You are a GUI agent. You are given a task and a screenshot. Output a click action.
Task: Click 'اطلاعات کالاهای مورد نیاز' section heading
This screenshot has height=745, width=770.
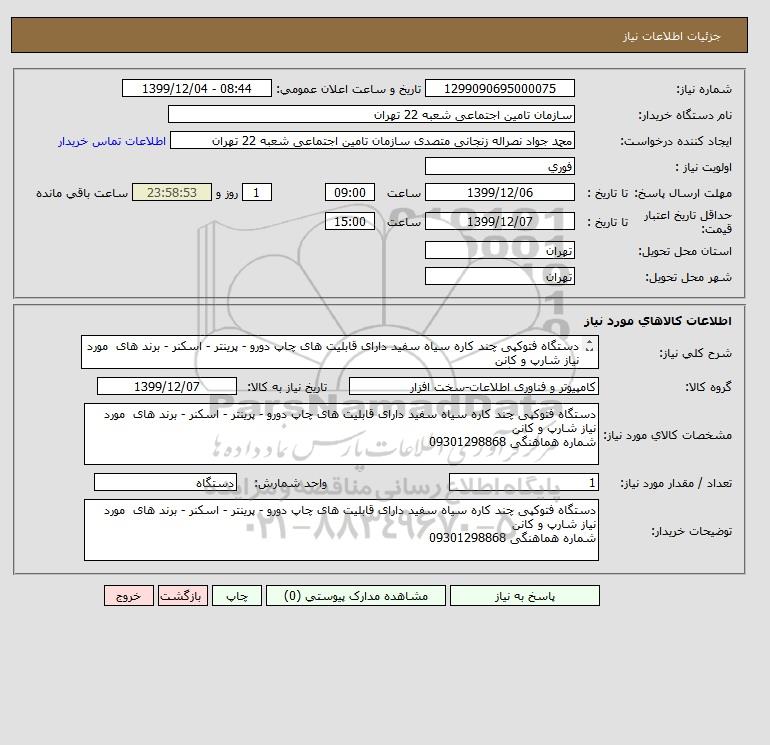click(658, 321)
